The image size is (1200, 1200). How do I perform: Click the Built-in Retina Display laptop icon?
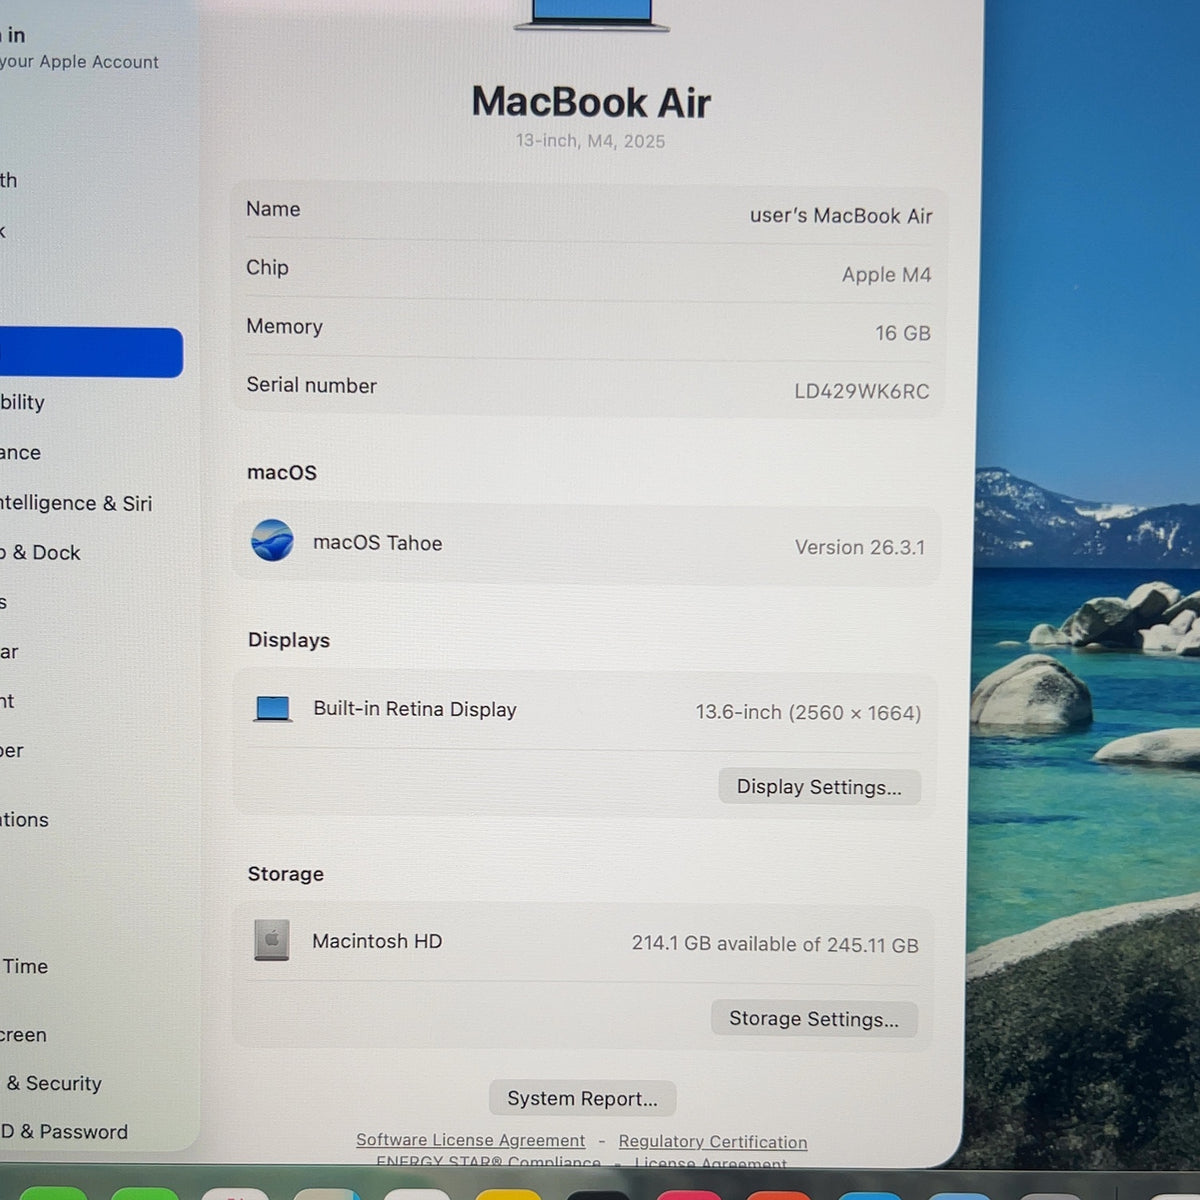tap(273, 709)
